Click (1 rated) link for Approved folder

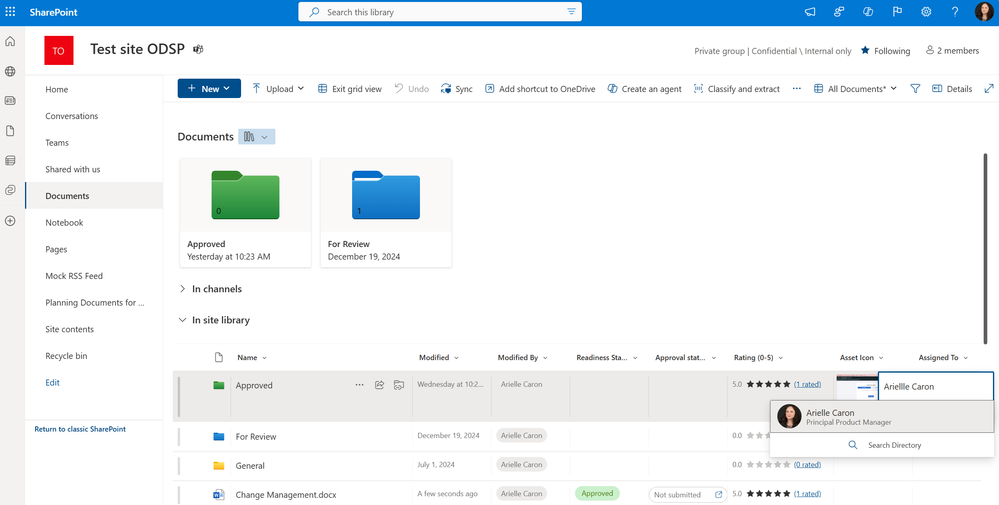point(807,384)
